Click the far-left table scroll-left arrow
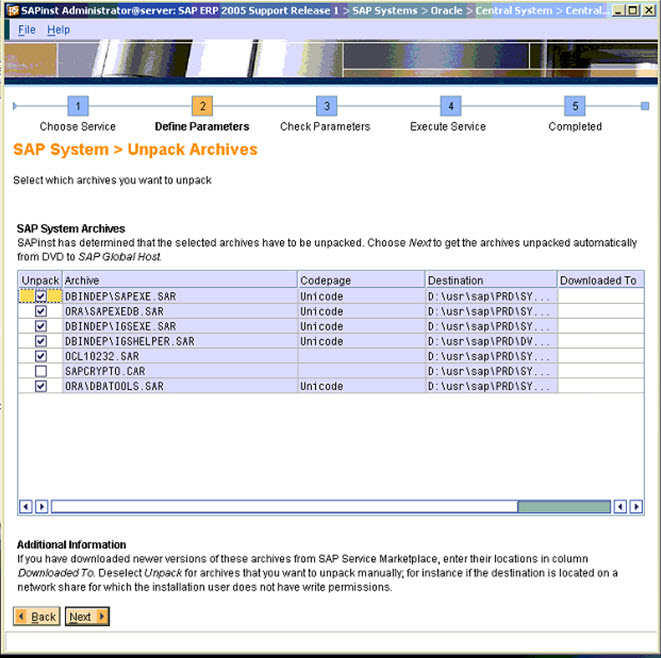The height and width of the screenshot is (658, 661). [x=26, y=506]
